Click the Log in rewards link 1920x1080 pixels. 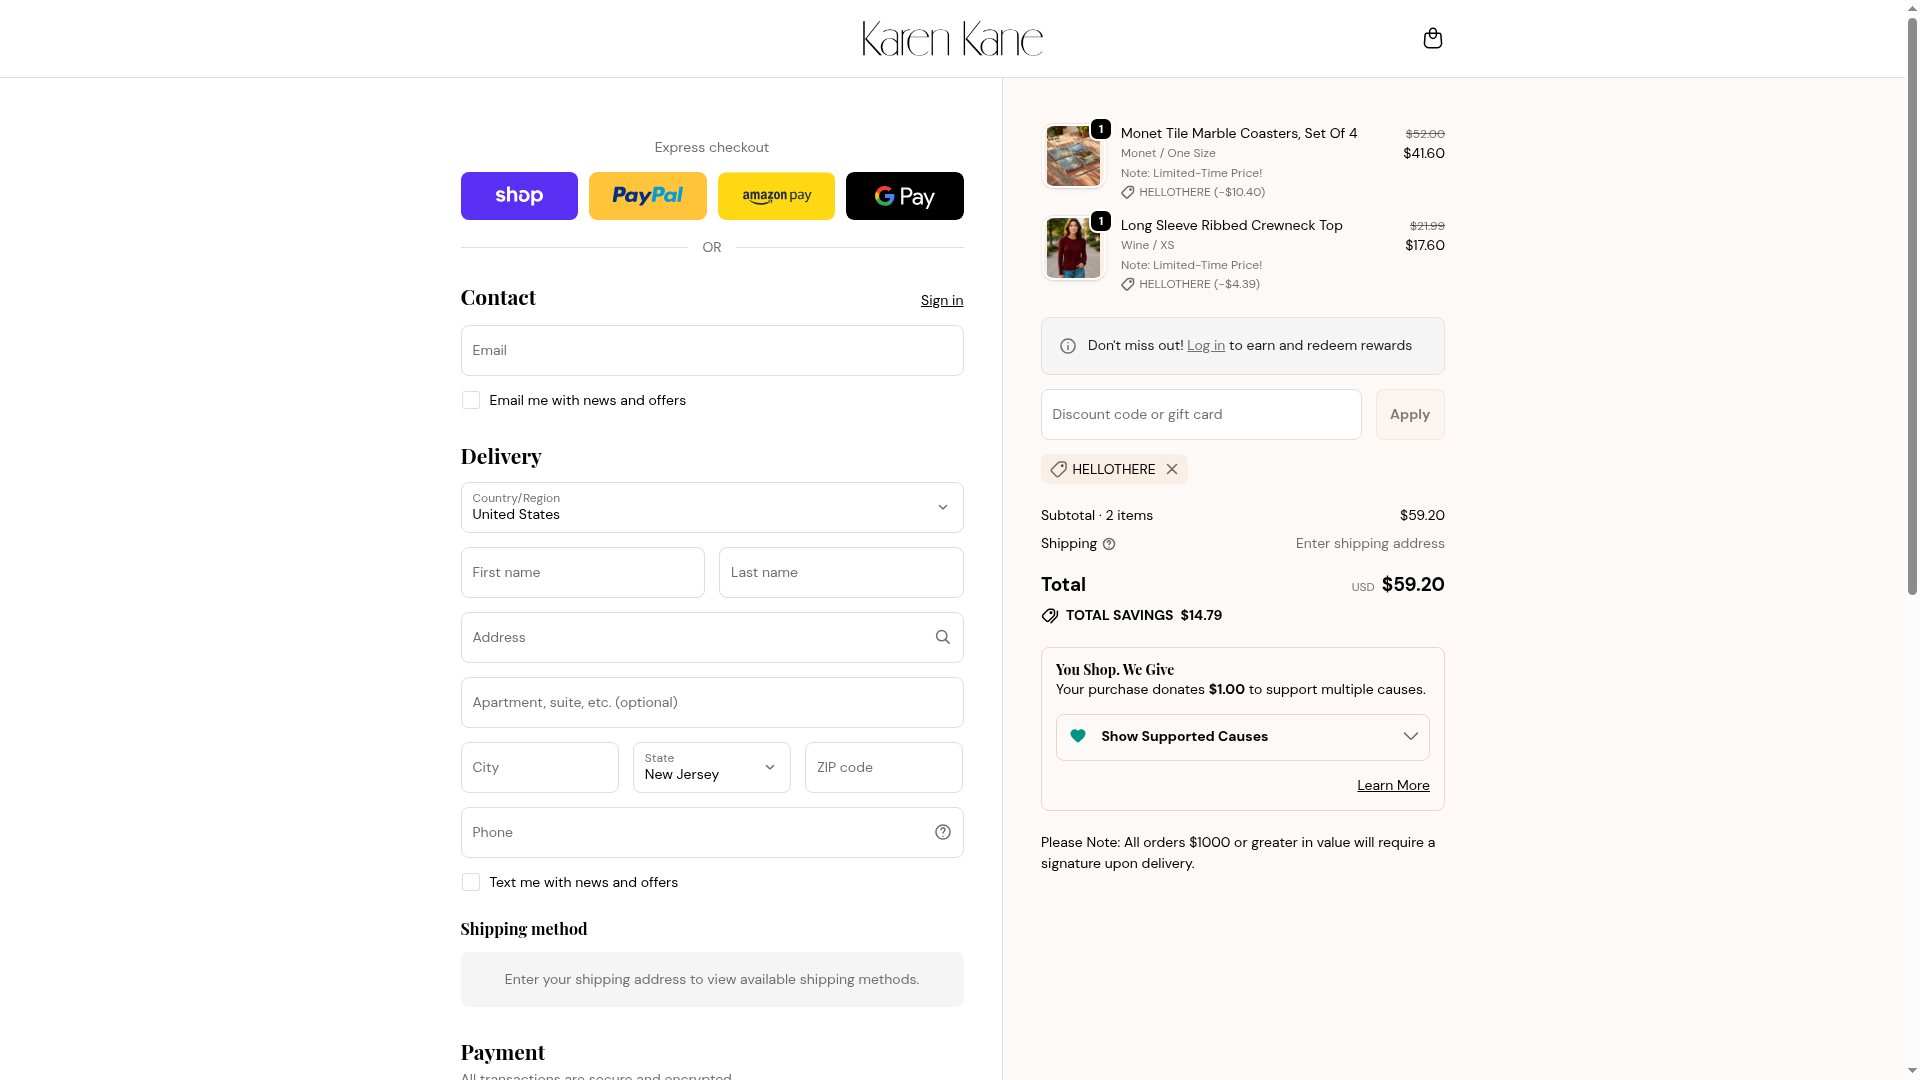click(1205, 345)
